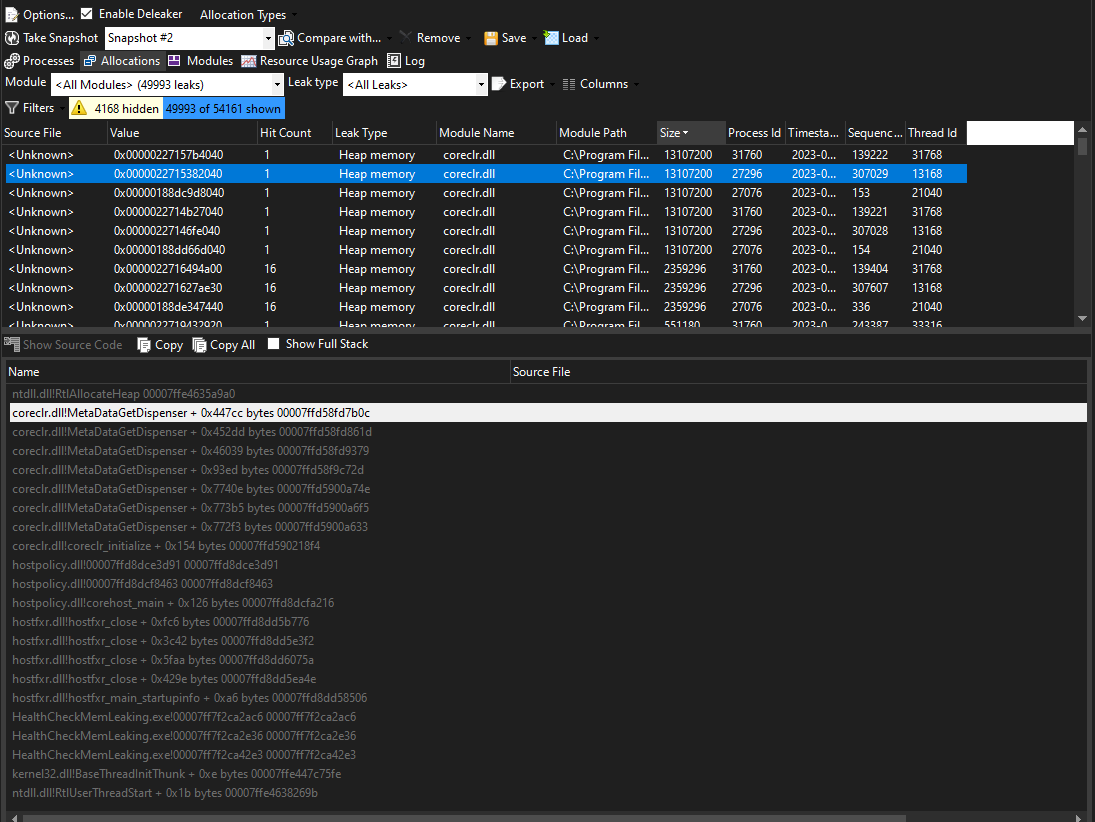Click the Processes gears icon
The height and width of the screenshot is (822, 1095).
coord(12,61)
